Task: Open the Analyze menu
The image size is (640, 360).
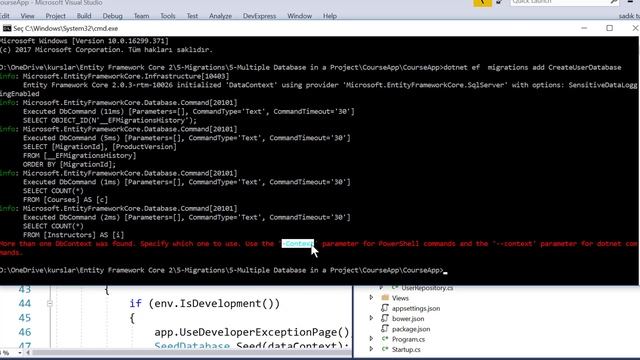Action: 220,16
